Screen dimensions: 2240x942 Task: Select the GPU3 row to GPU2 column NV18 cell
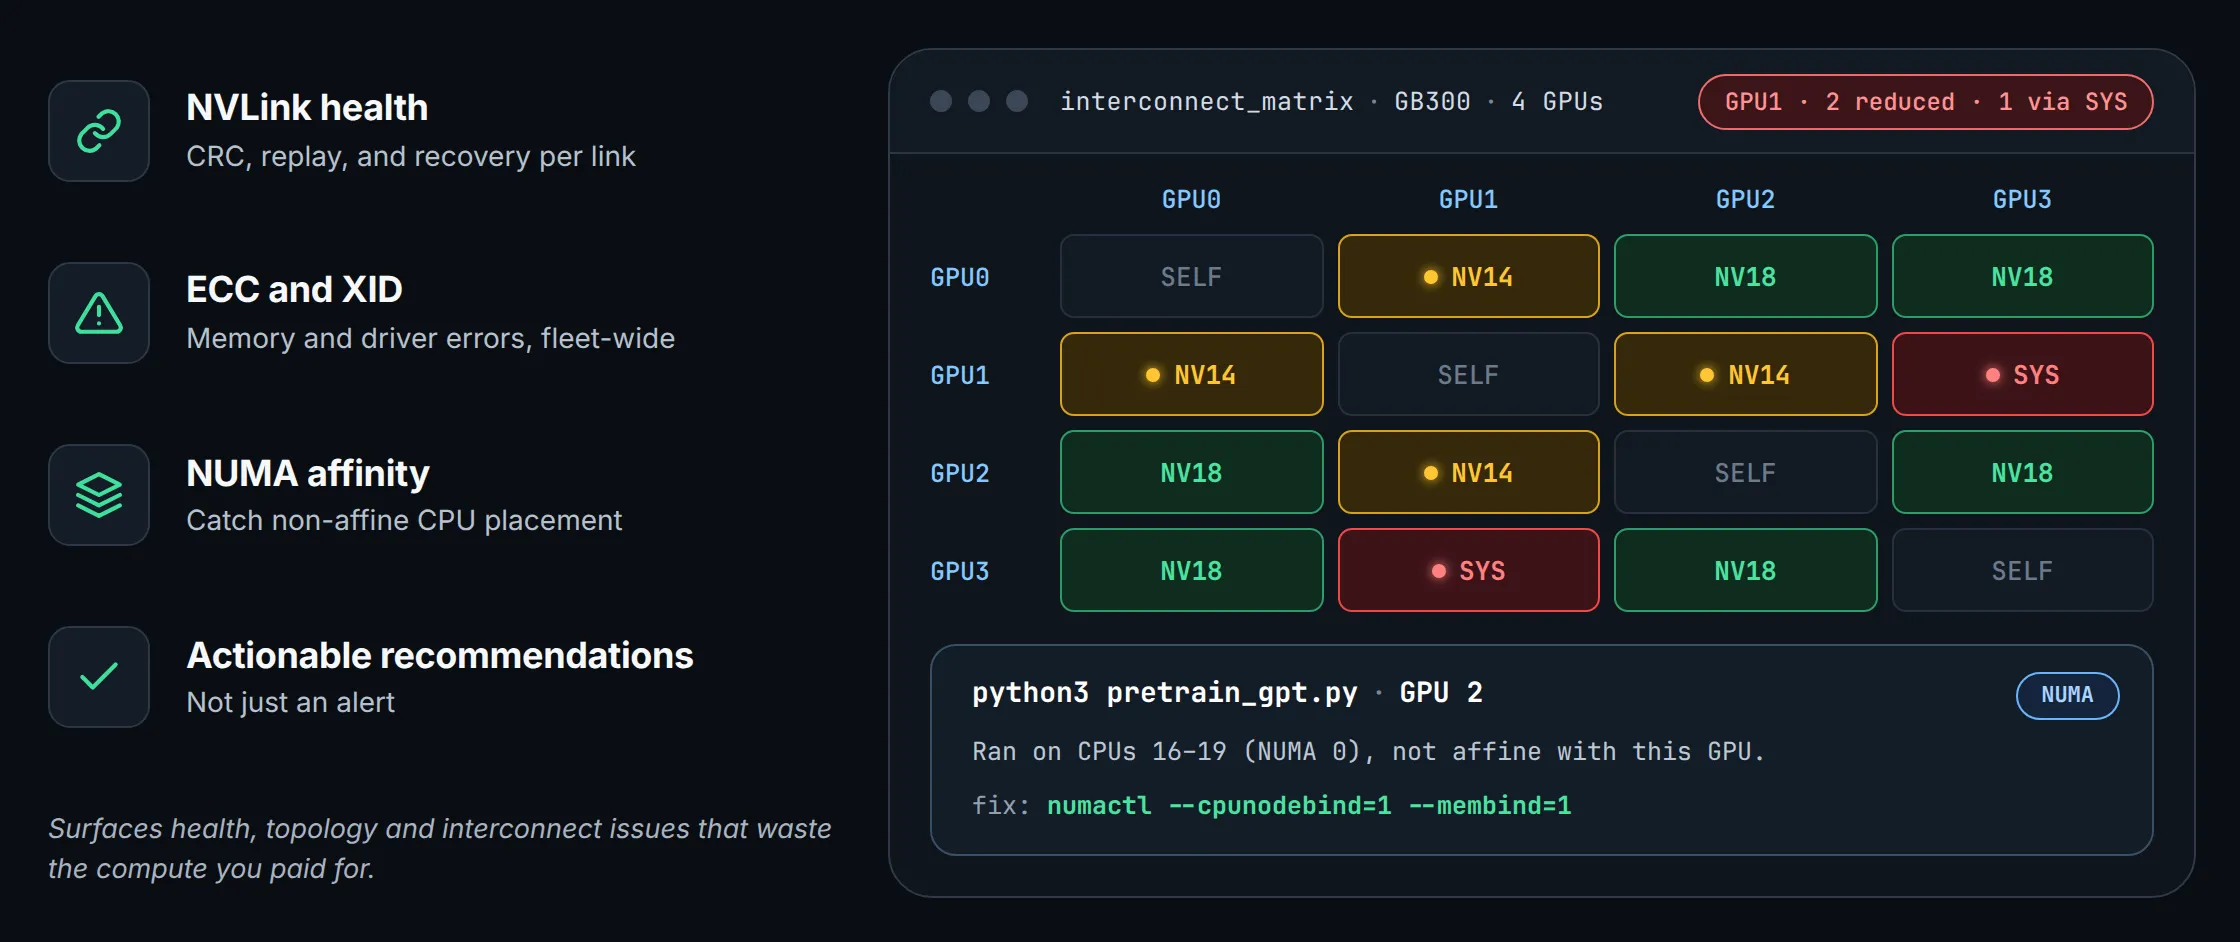point(1745,570)
